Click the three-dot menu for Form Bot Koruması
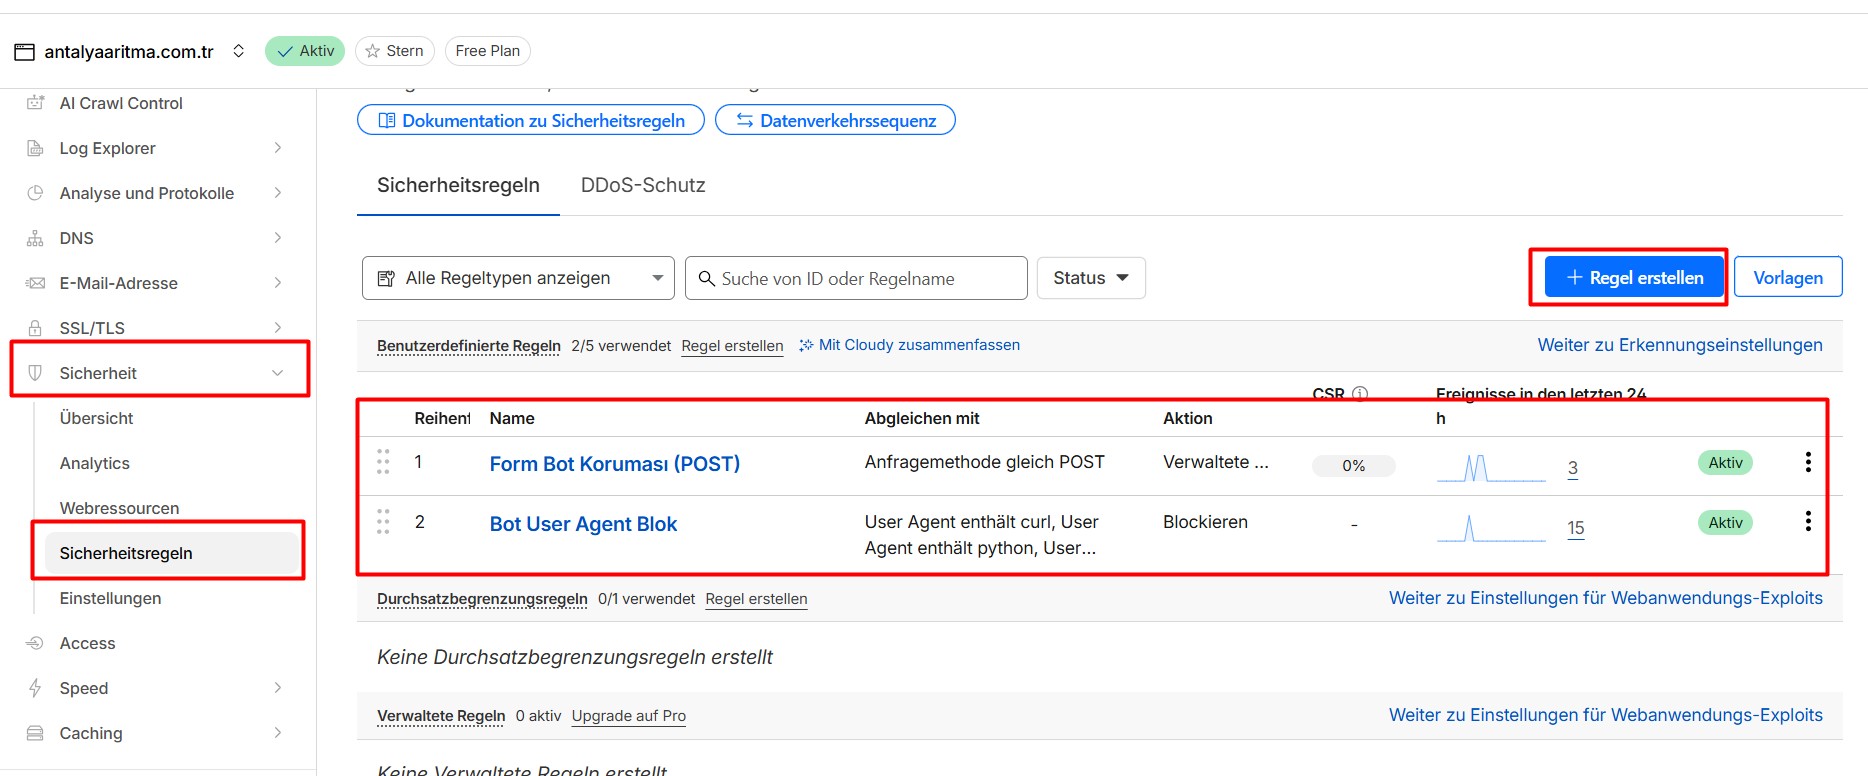This screenshot has height=776, width=1868. click(1807, 462)
